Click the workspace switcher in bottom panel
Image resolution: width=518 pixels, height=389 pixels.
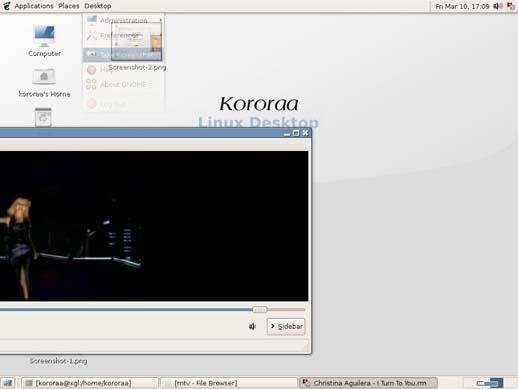coord(490,383)
